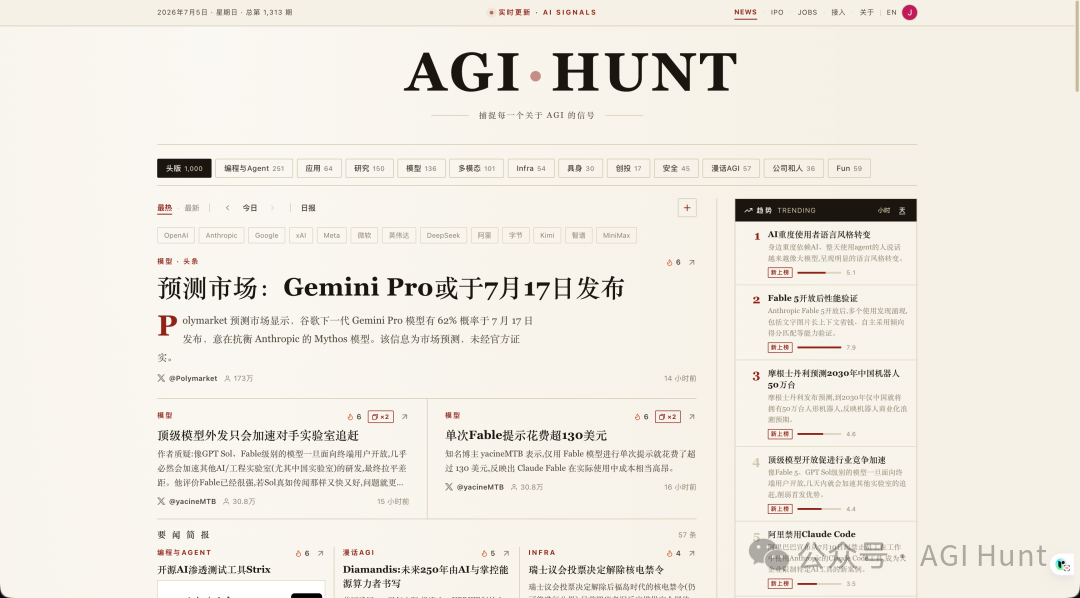
Task: Toggle MiniMax company filter
Action: (x=616, y=236)
